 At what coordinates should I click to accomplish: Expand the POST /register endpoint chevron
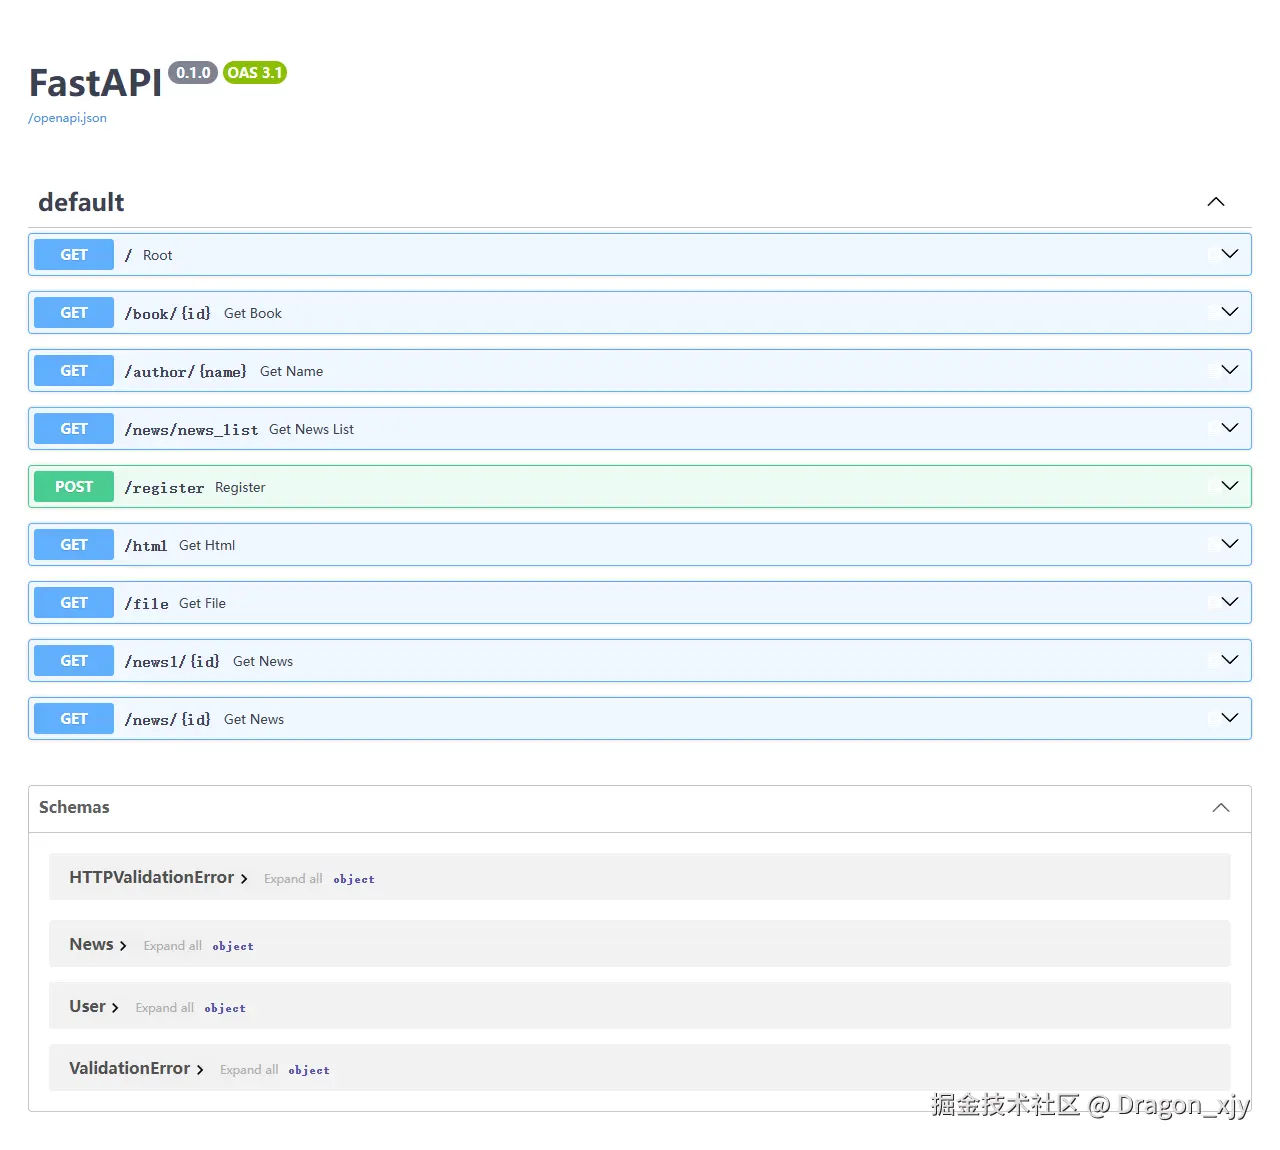[x=1230, y=486]
